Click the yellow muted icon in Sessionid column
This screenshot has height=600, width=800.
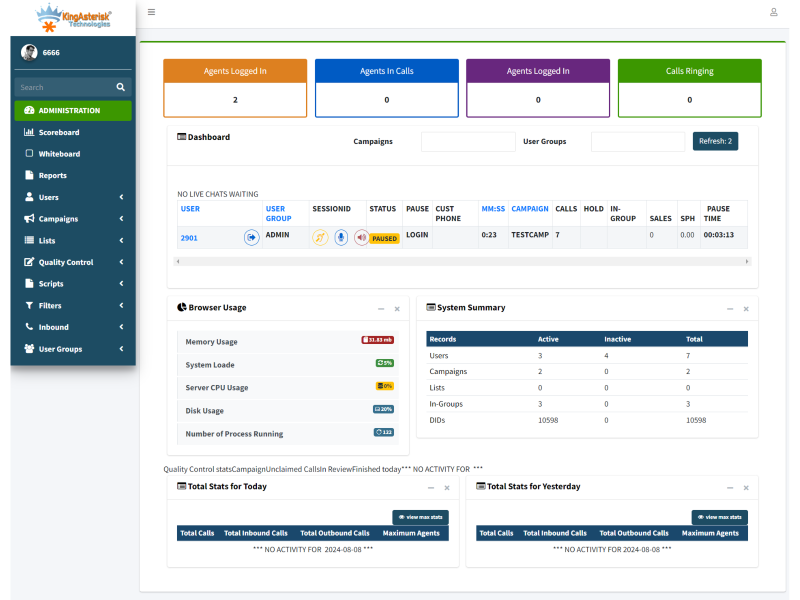320,238
